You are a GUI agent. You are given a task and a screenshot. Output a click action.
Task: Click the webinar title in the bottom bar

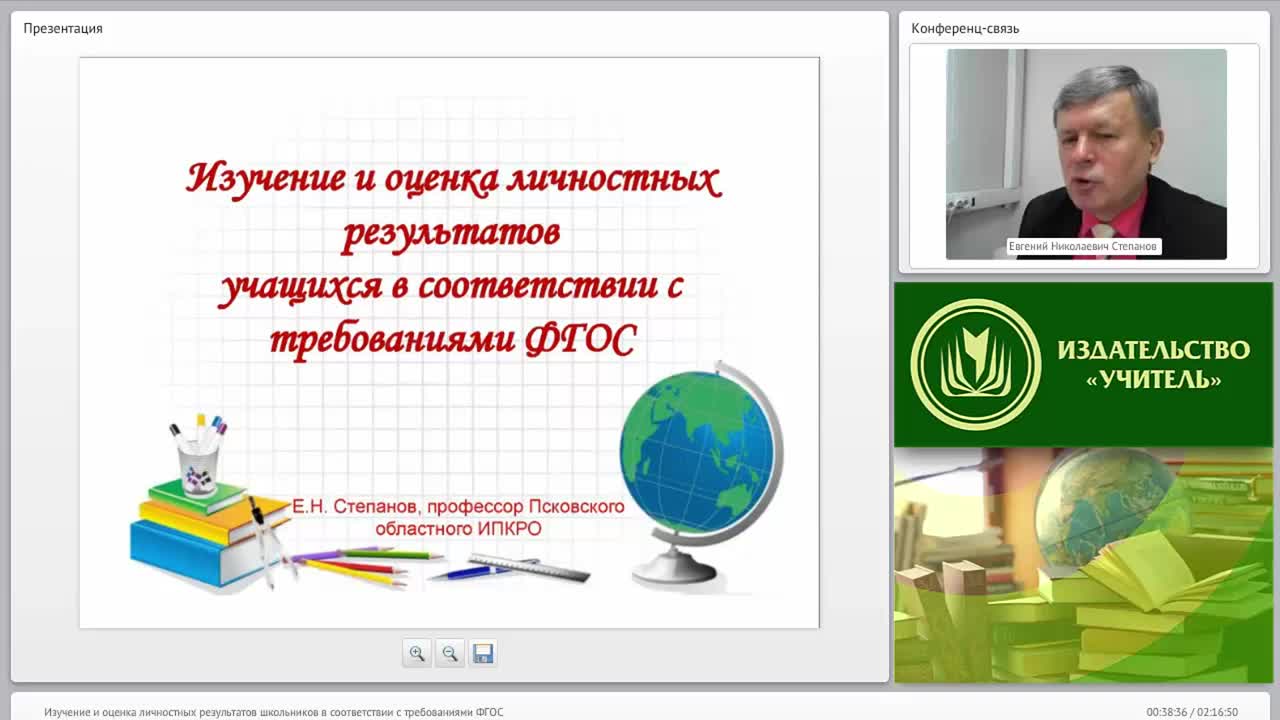point(274,712)
